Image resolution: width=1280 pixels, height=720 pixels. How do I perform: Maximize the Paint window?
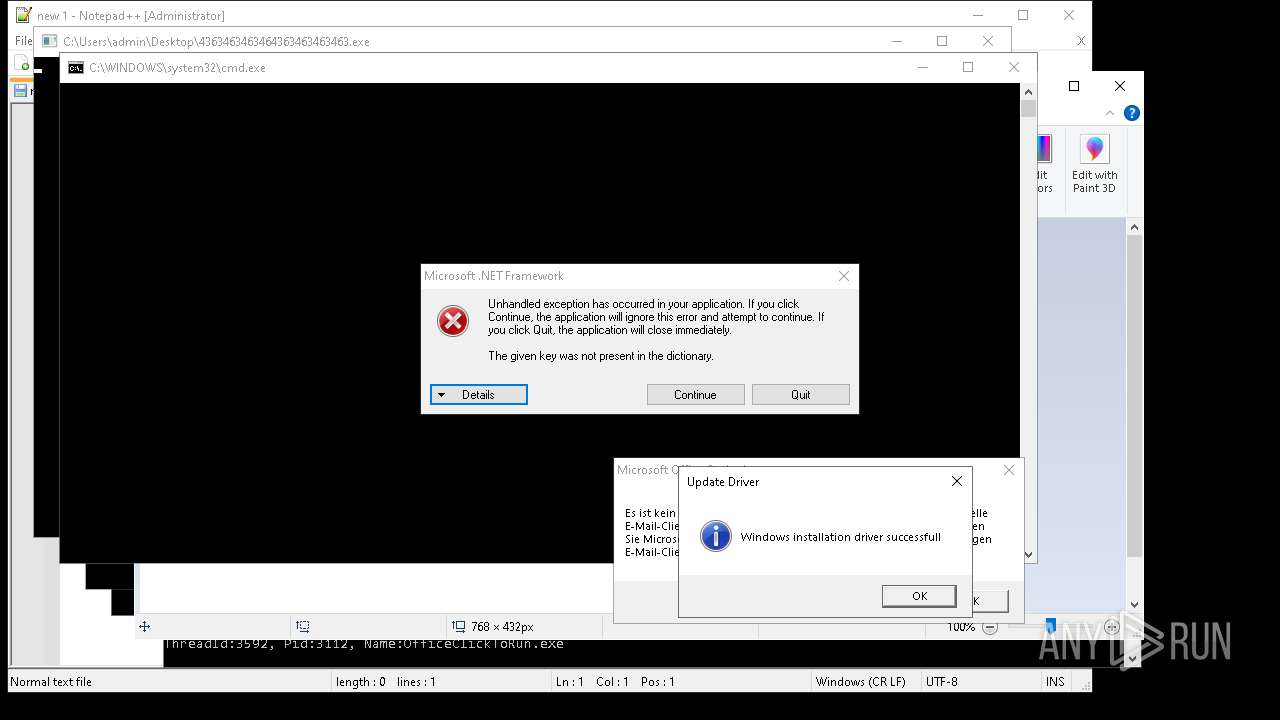(1074, 86)
